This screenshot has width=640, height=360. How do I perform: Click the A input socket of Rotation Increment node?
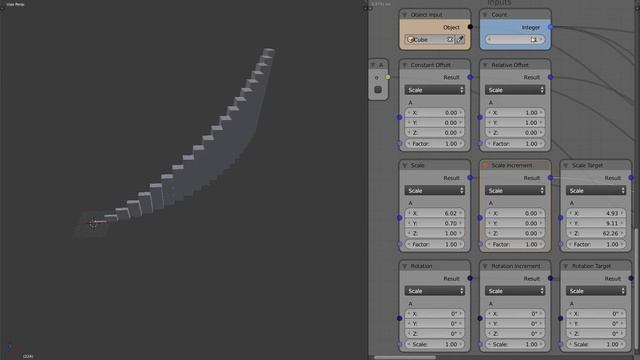tap(480, 318)
